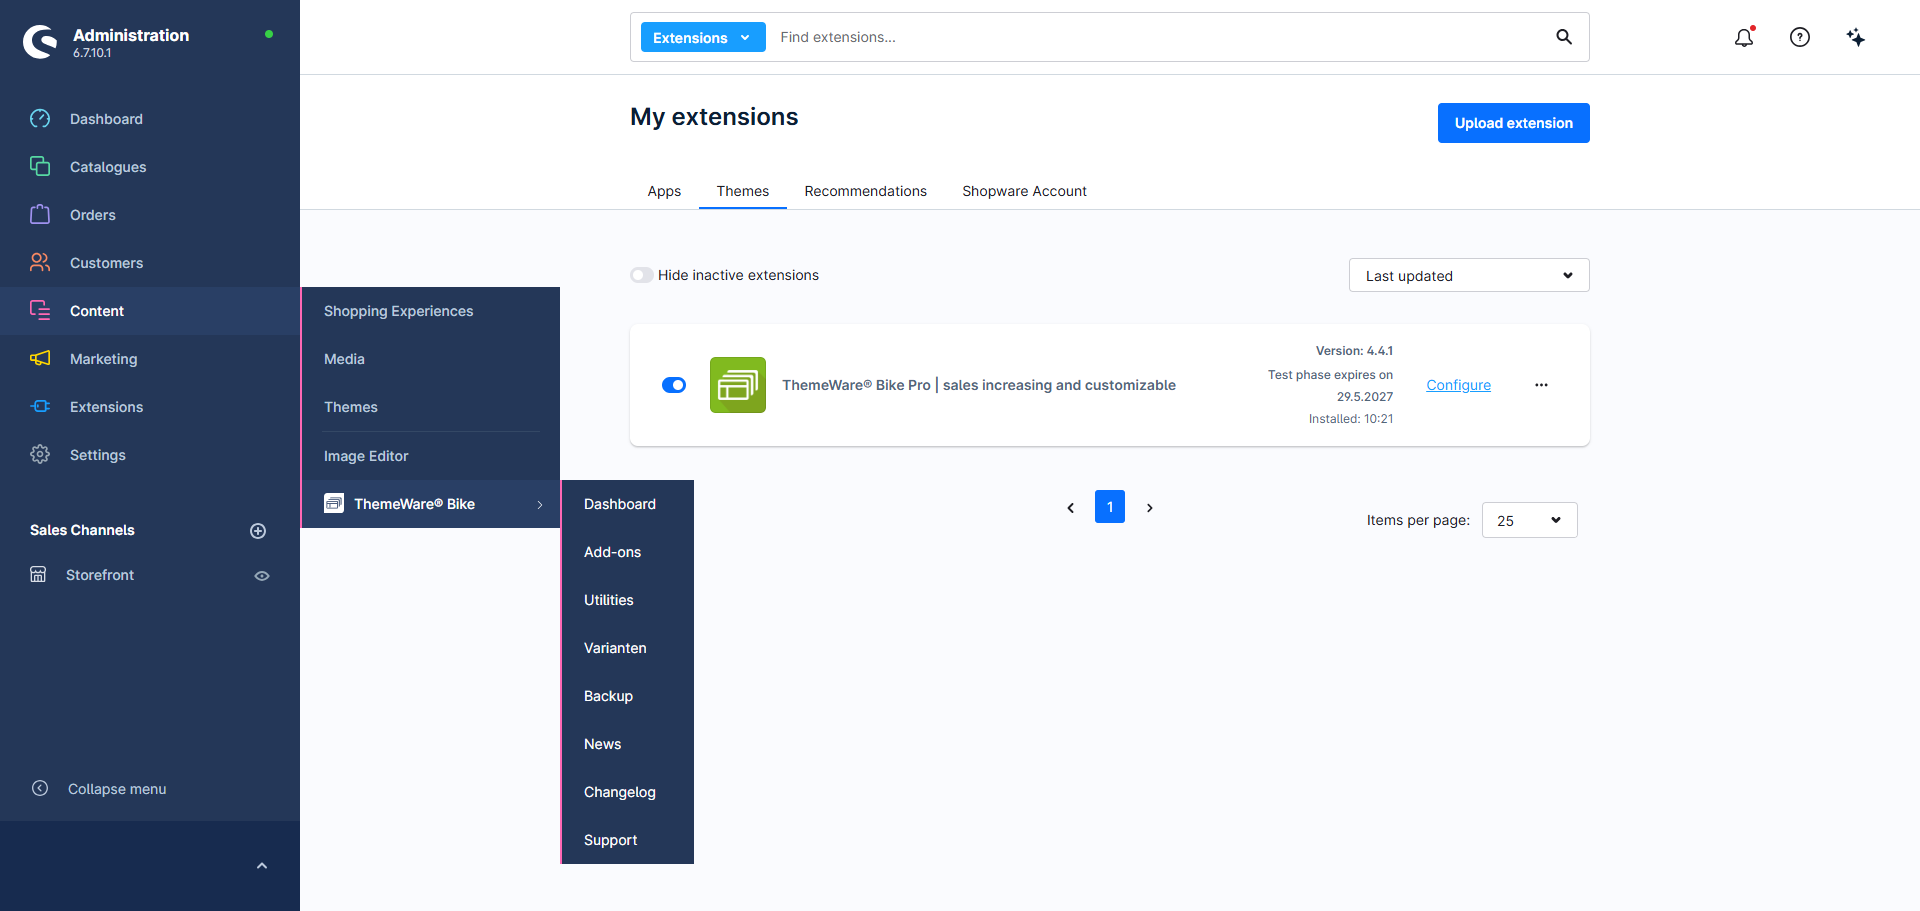Add a new sales channel
This screenshot has height=911, width=1920.
(258, 531)
